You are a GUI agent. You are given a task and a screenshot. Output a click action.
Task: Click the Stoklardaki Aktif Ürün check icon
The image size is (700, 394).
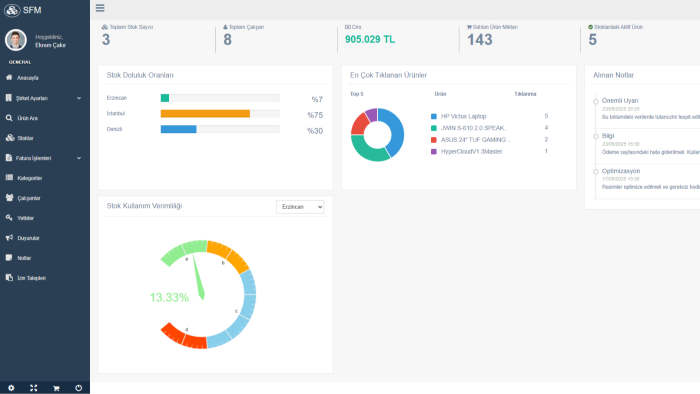590,27
